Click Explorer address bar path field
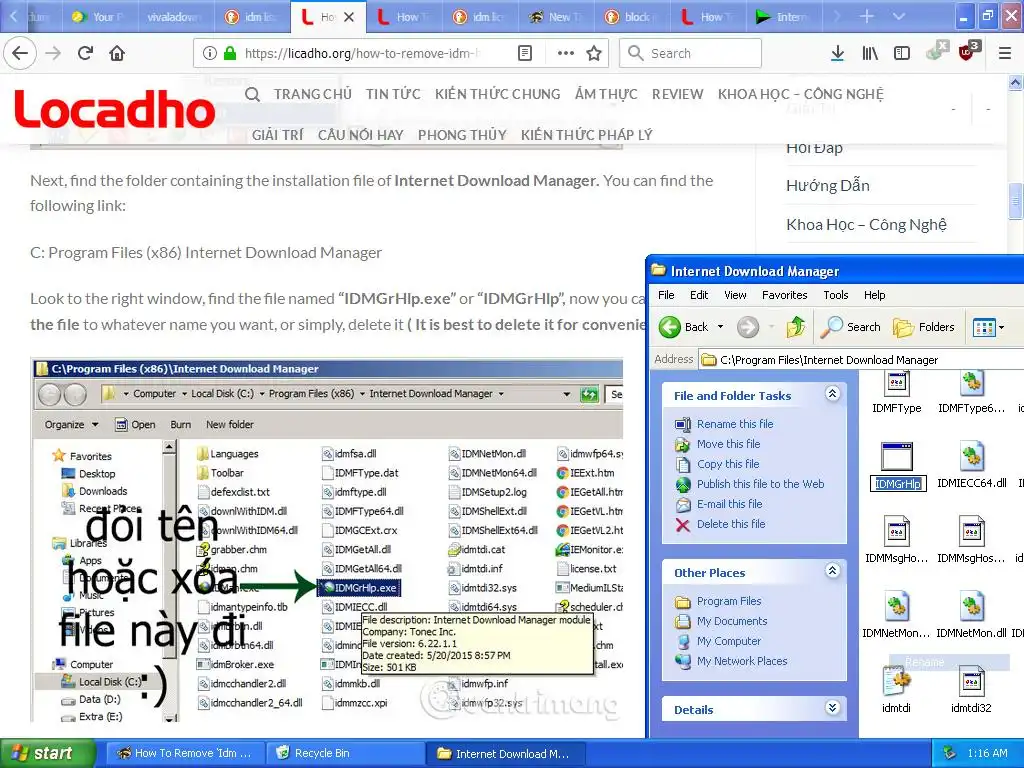Screen dimensions: 1024x768 pos(861,360)
